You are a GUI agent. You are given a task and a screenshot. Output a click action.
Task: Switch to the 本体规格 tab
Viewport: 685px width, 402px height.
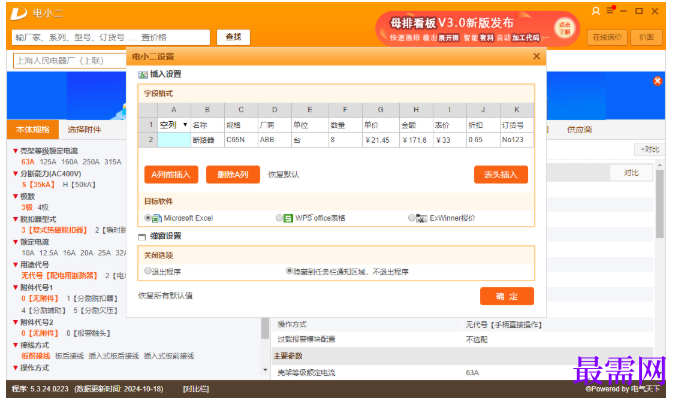tap(33, 129)
